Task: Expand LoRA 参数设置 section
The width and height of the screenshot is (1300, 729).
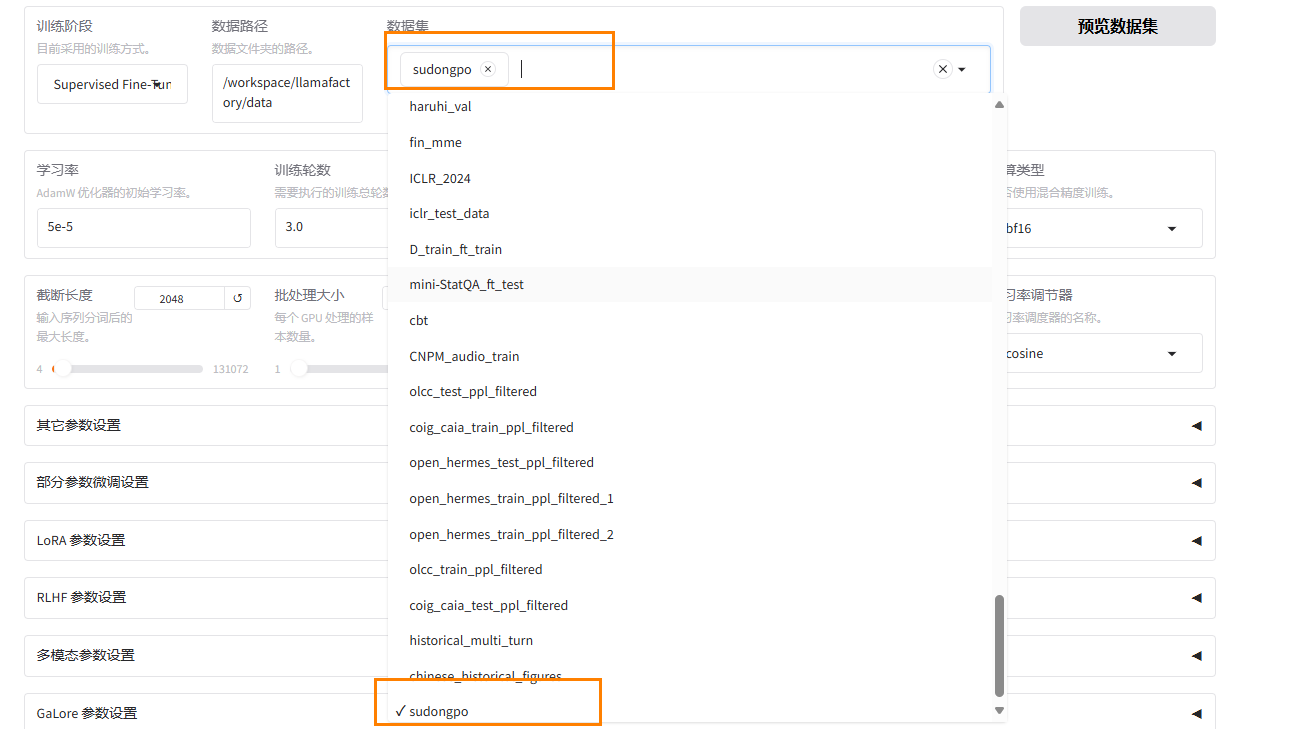Action: (200, 540)
